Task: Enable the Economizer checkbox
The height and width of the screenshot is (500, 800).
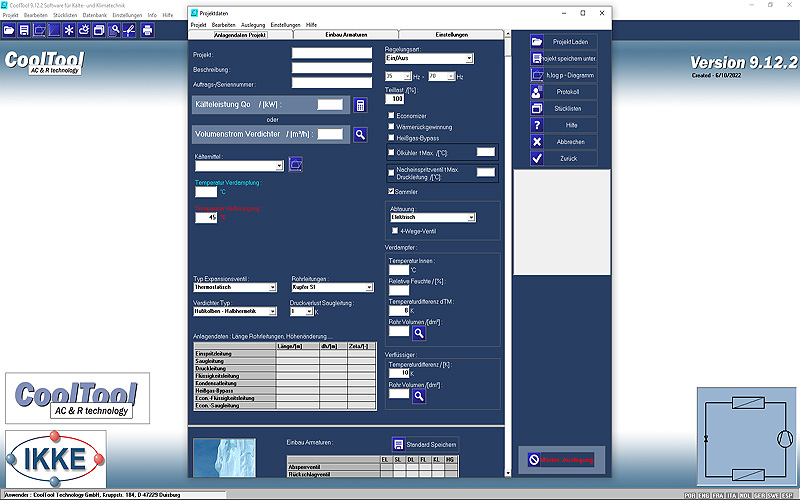Action: tap(392, 115)
